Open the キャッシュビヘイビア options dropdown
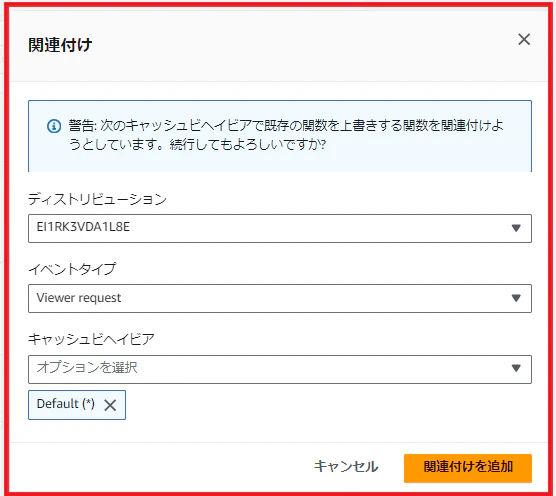The height and width of the screenshot is (496, 556). [x=280, y=369]
